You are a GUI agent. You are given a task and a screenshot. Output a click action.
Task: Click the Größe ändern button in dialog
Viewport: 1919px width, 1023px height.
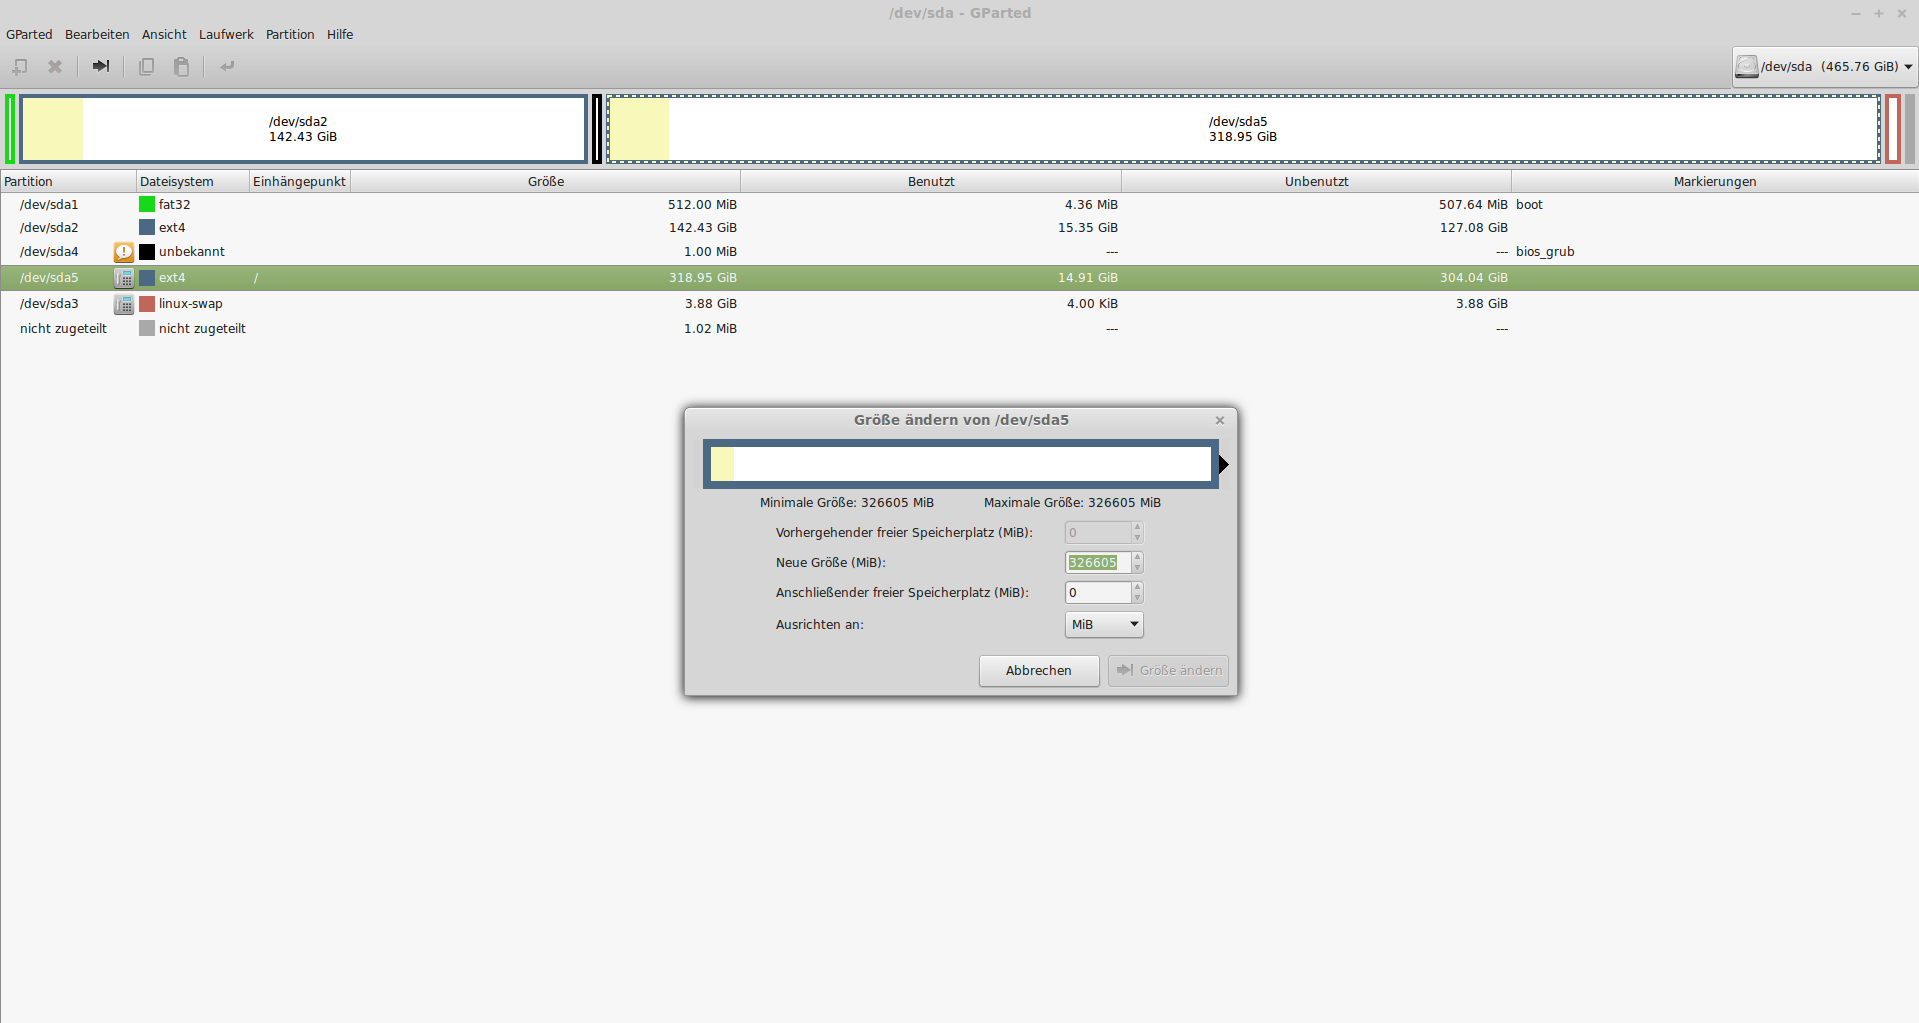pyautogui.click(x=1168, y=671)
